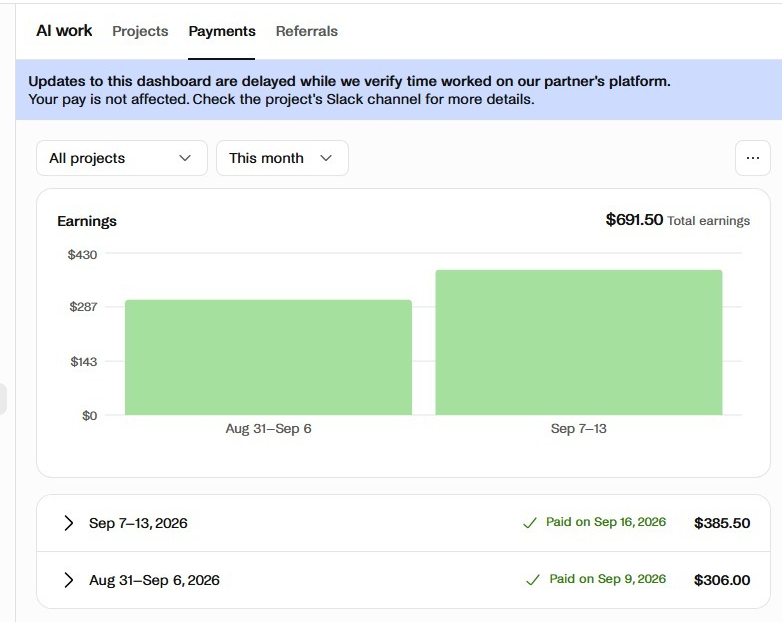
Task: Click the Aug 31–Sep 6 earnings bar
Action: [x=268, y=357]
